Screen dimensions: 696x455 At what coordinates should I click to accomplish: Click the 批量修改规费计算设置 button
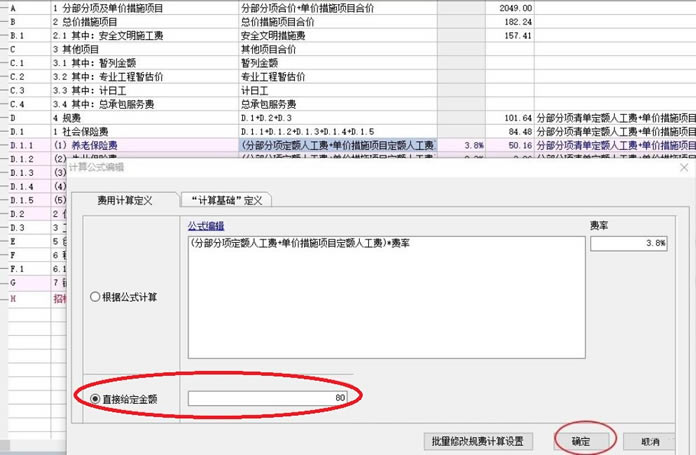(478, 441)
